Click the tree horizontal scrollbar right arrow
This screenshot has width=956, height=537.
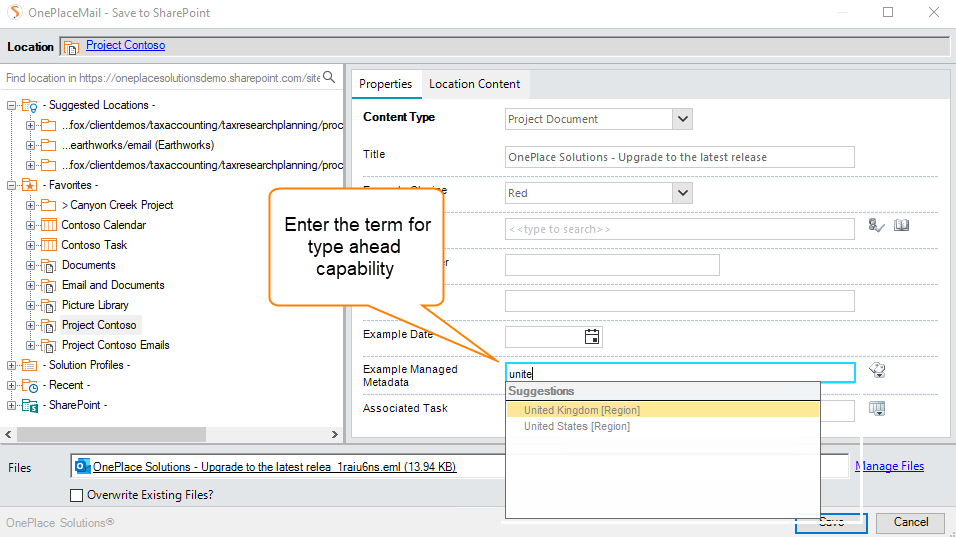tap(335, 435)
